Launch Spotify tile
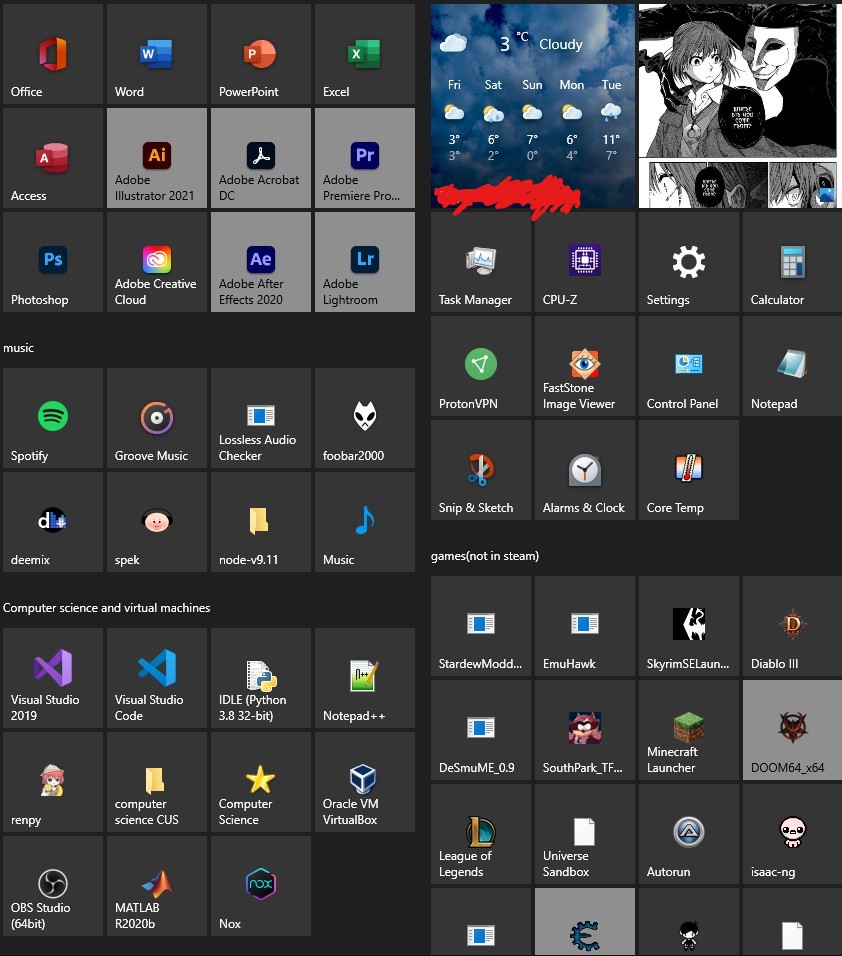Image resolution: width=842 pixels, height=956 pixels. tap(53, 418)
